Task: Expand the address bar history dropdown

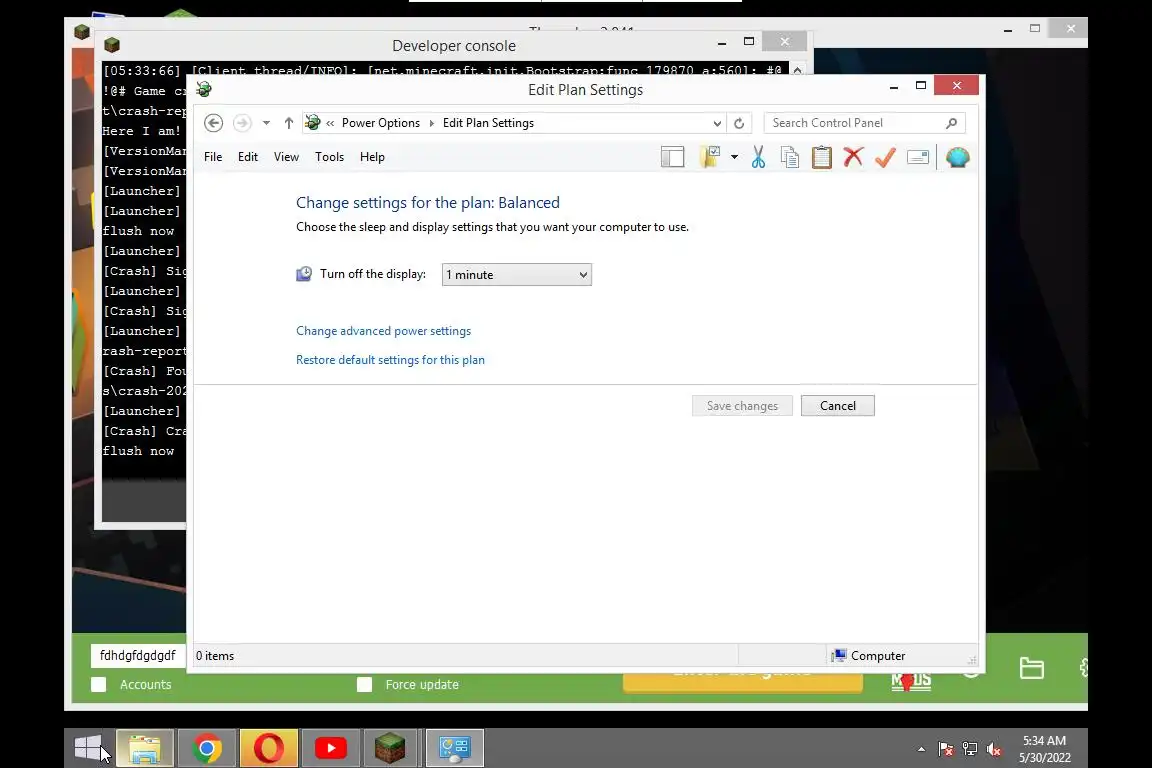Action: point(717,123)
